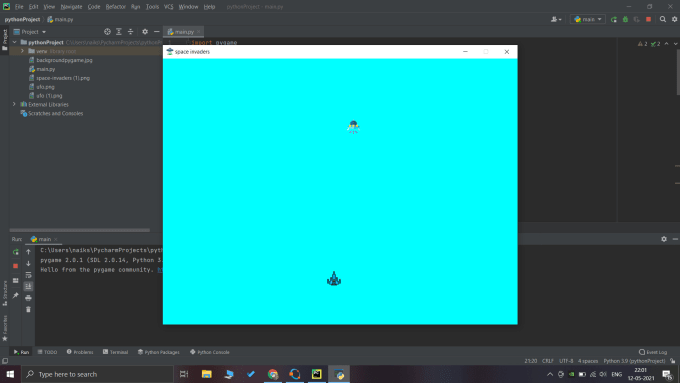Viewport: 680px width, 383px height.
Task: Stop process with red square in Run panel
Action: 16,266
